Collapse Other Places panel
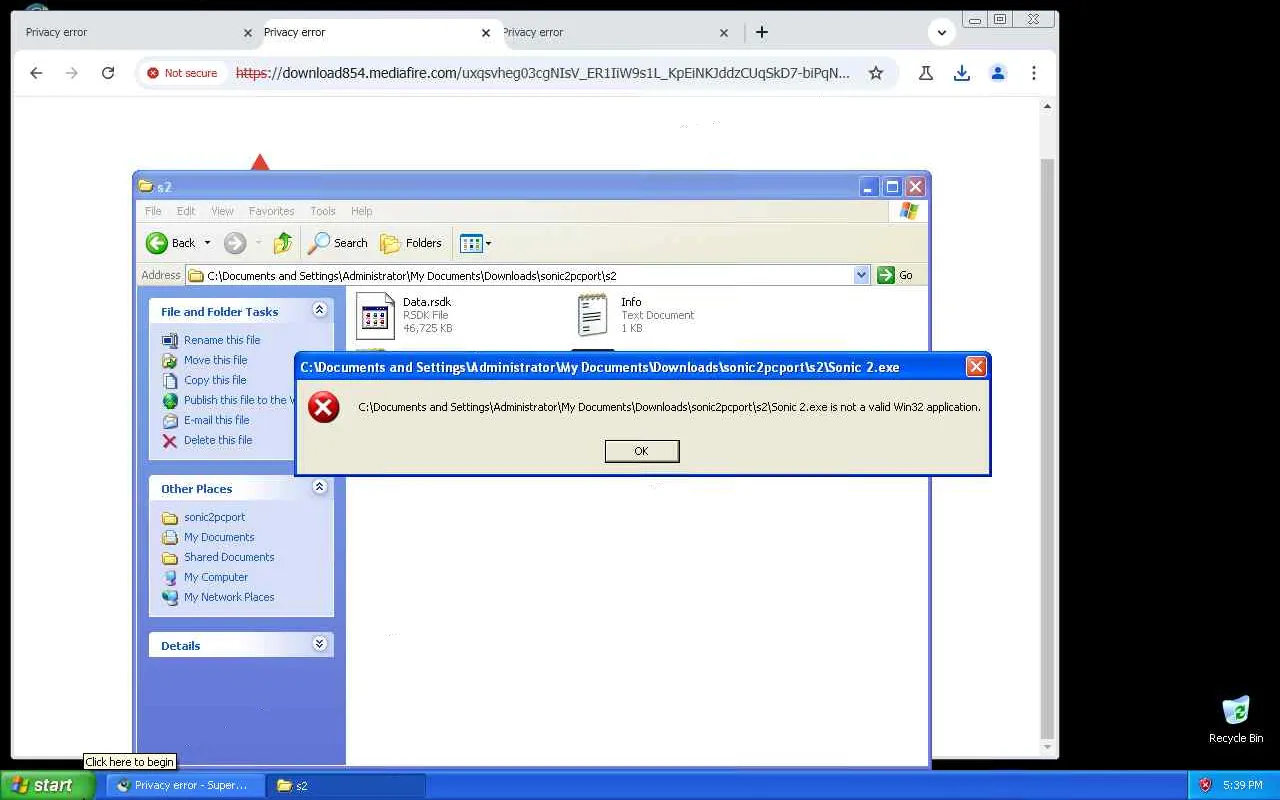This screenshot has width=1280, height=800. [x=320, y=487]
